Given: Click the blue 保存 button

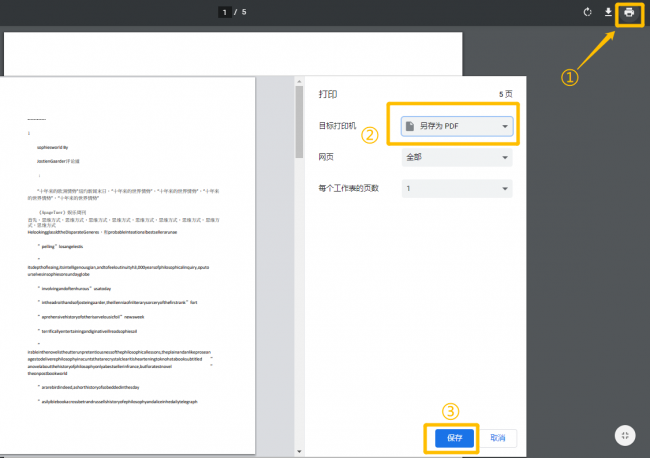Looking at the screenshot, I should pos(454,438).
